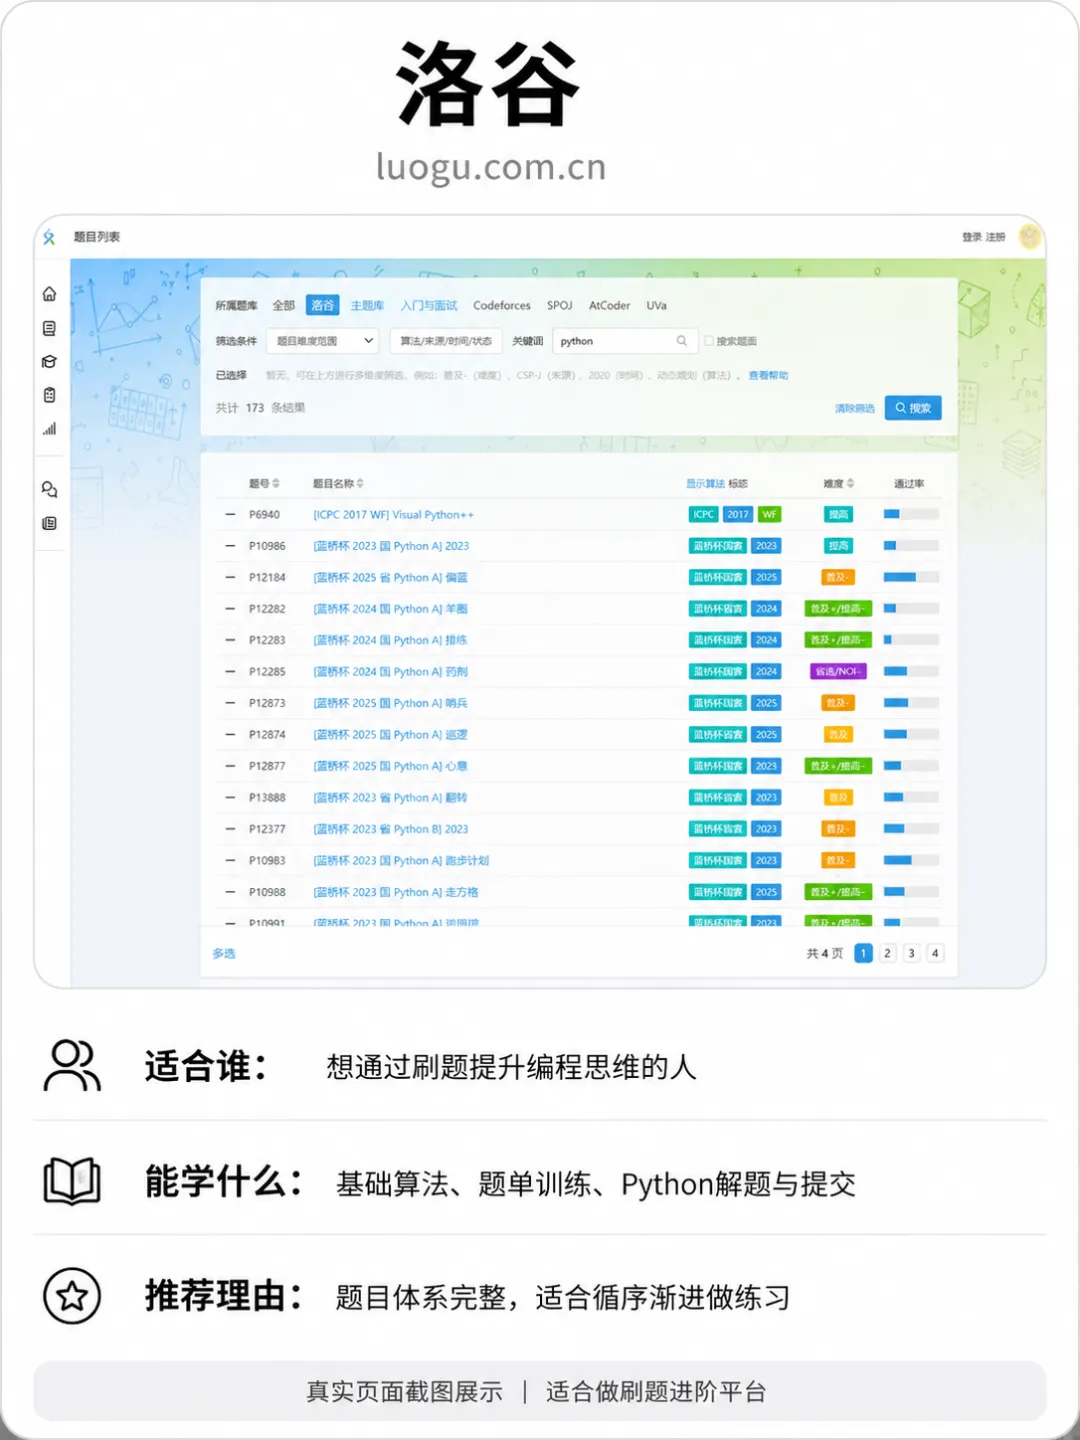Select the 全部 problem set tab

click(284, 306)
